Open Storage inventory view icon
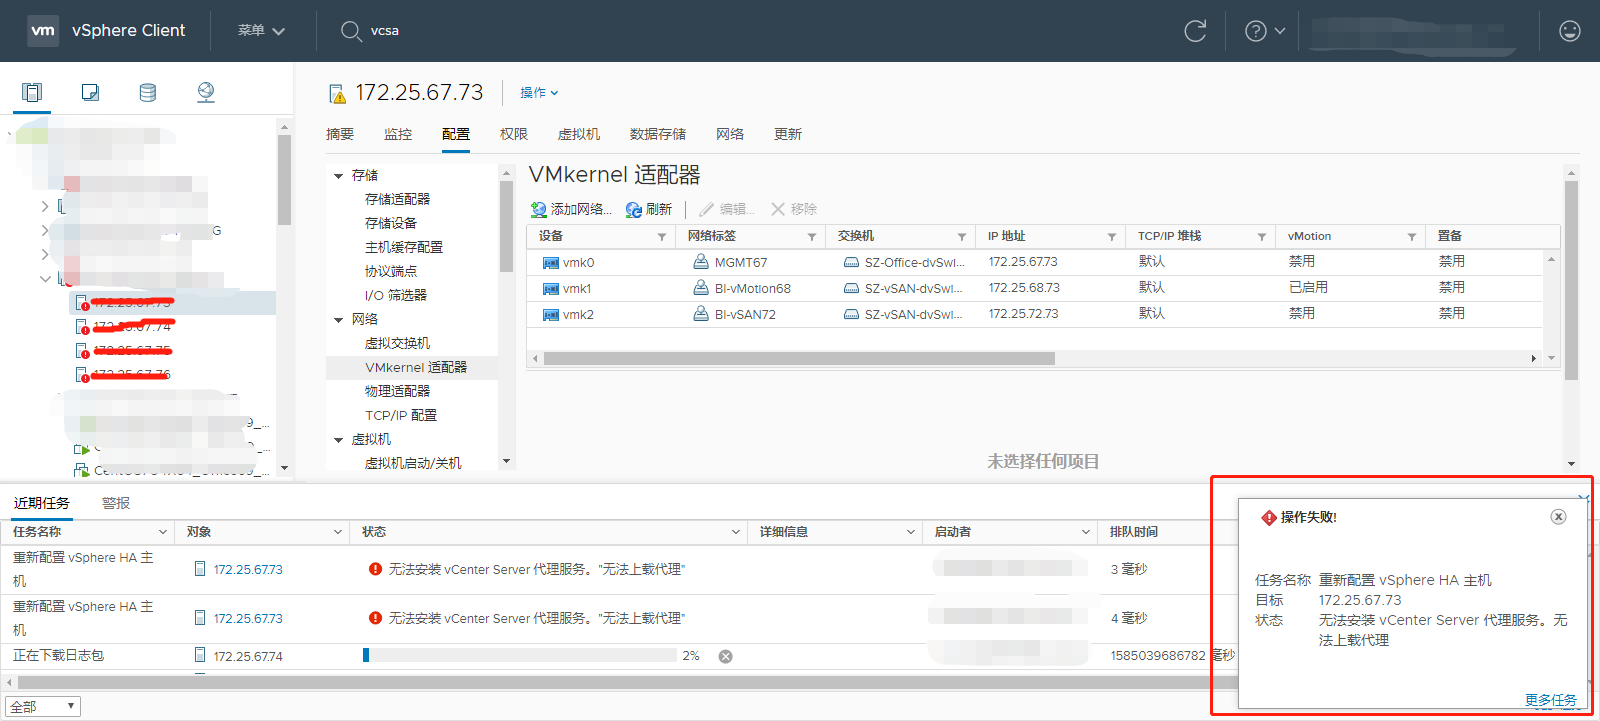The width and height of the screenshot is (1600, 721). pyautogui.click(x=148, y=92)
